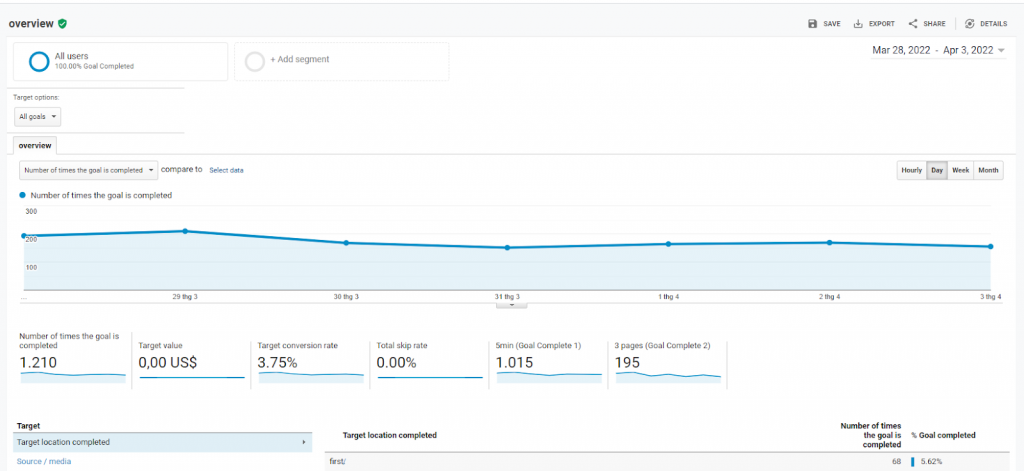Click the 68 completions value
The image size is (1024, 471).
pyautogui.click(x=896, y=461)
